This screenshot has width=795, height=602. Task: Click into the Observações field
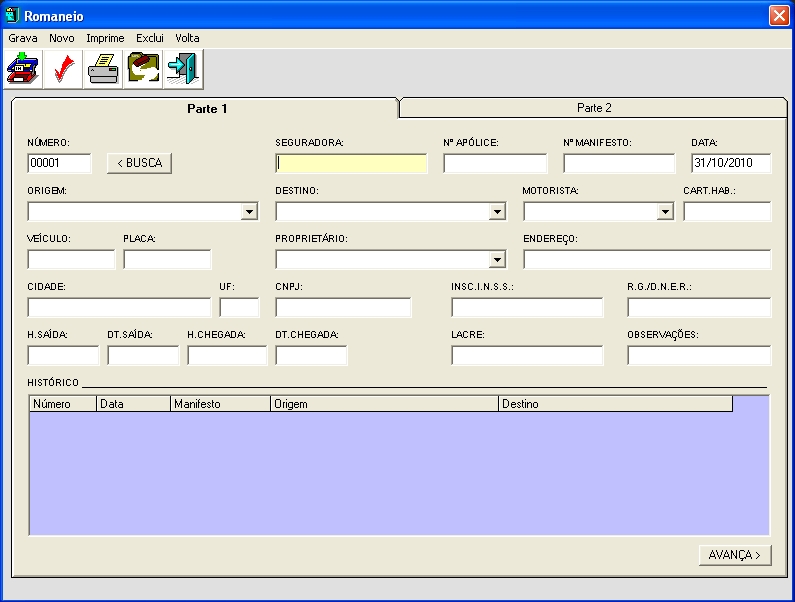click(x=699, y=356)
